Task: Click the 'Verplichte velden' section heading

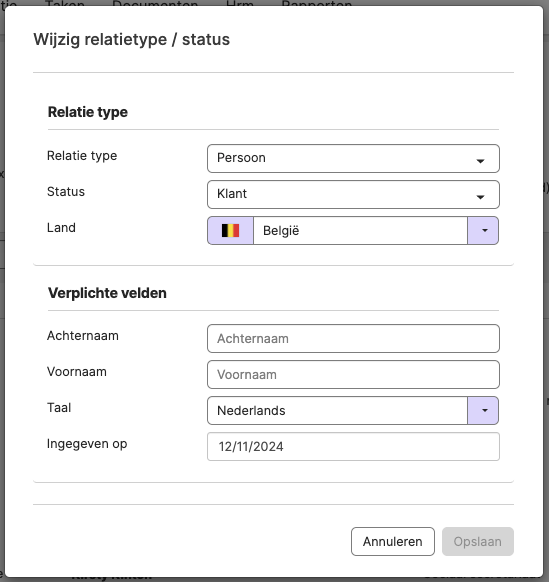Action: pyautogui.click(x=107, y=293)
